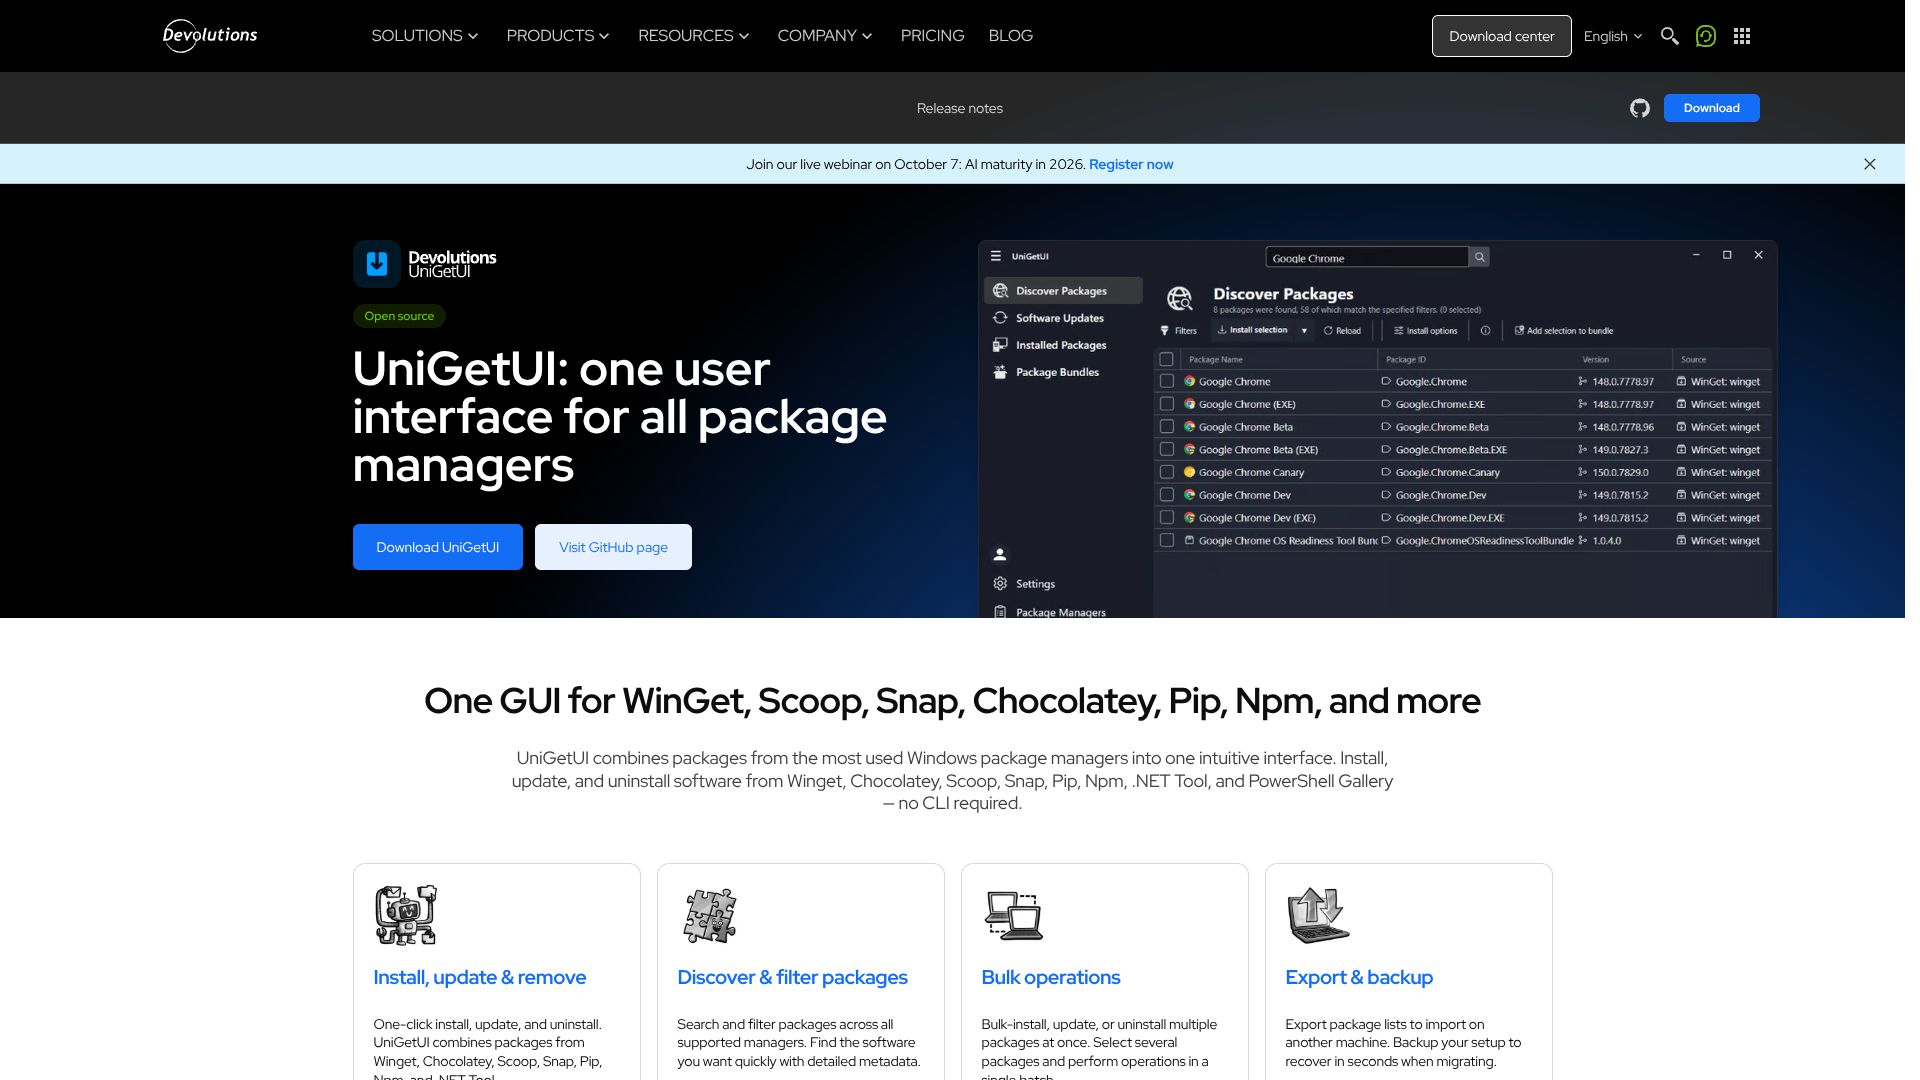The image size is (1920, 1080).
Task: Toggle the select-all checkbox in package table header
Action: (1166, 359)
